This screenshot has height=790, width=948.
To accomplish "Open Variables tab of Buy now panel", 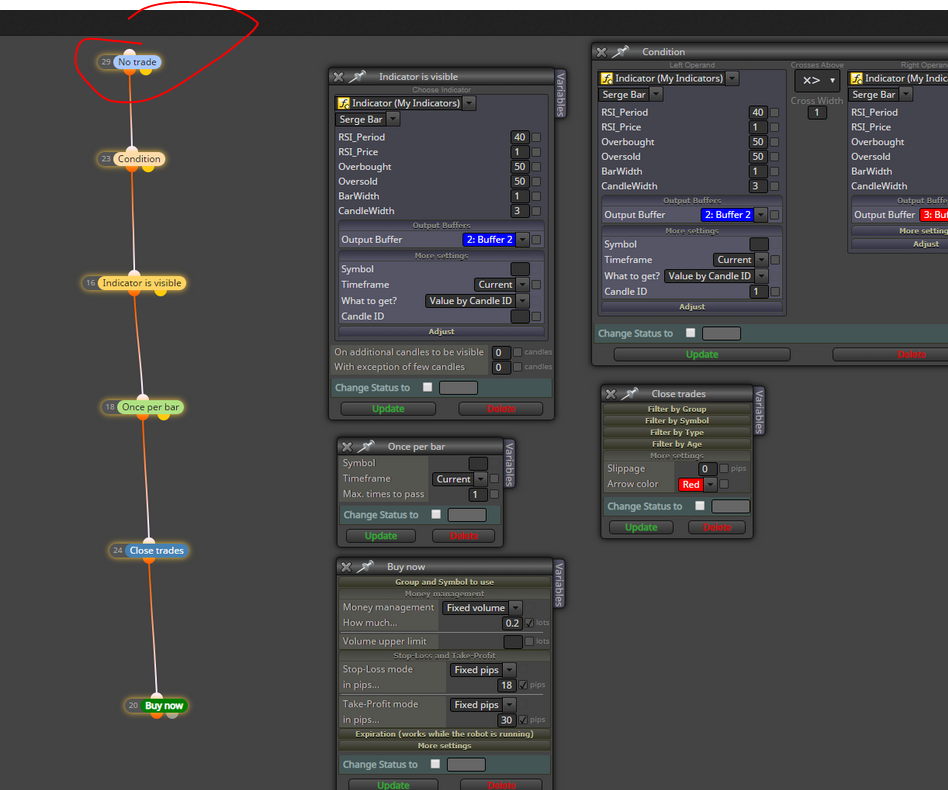I will click(x=559, y=584).
